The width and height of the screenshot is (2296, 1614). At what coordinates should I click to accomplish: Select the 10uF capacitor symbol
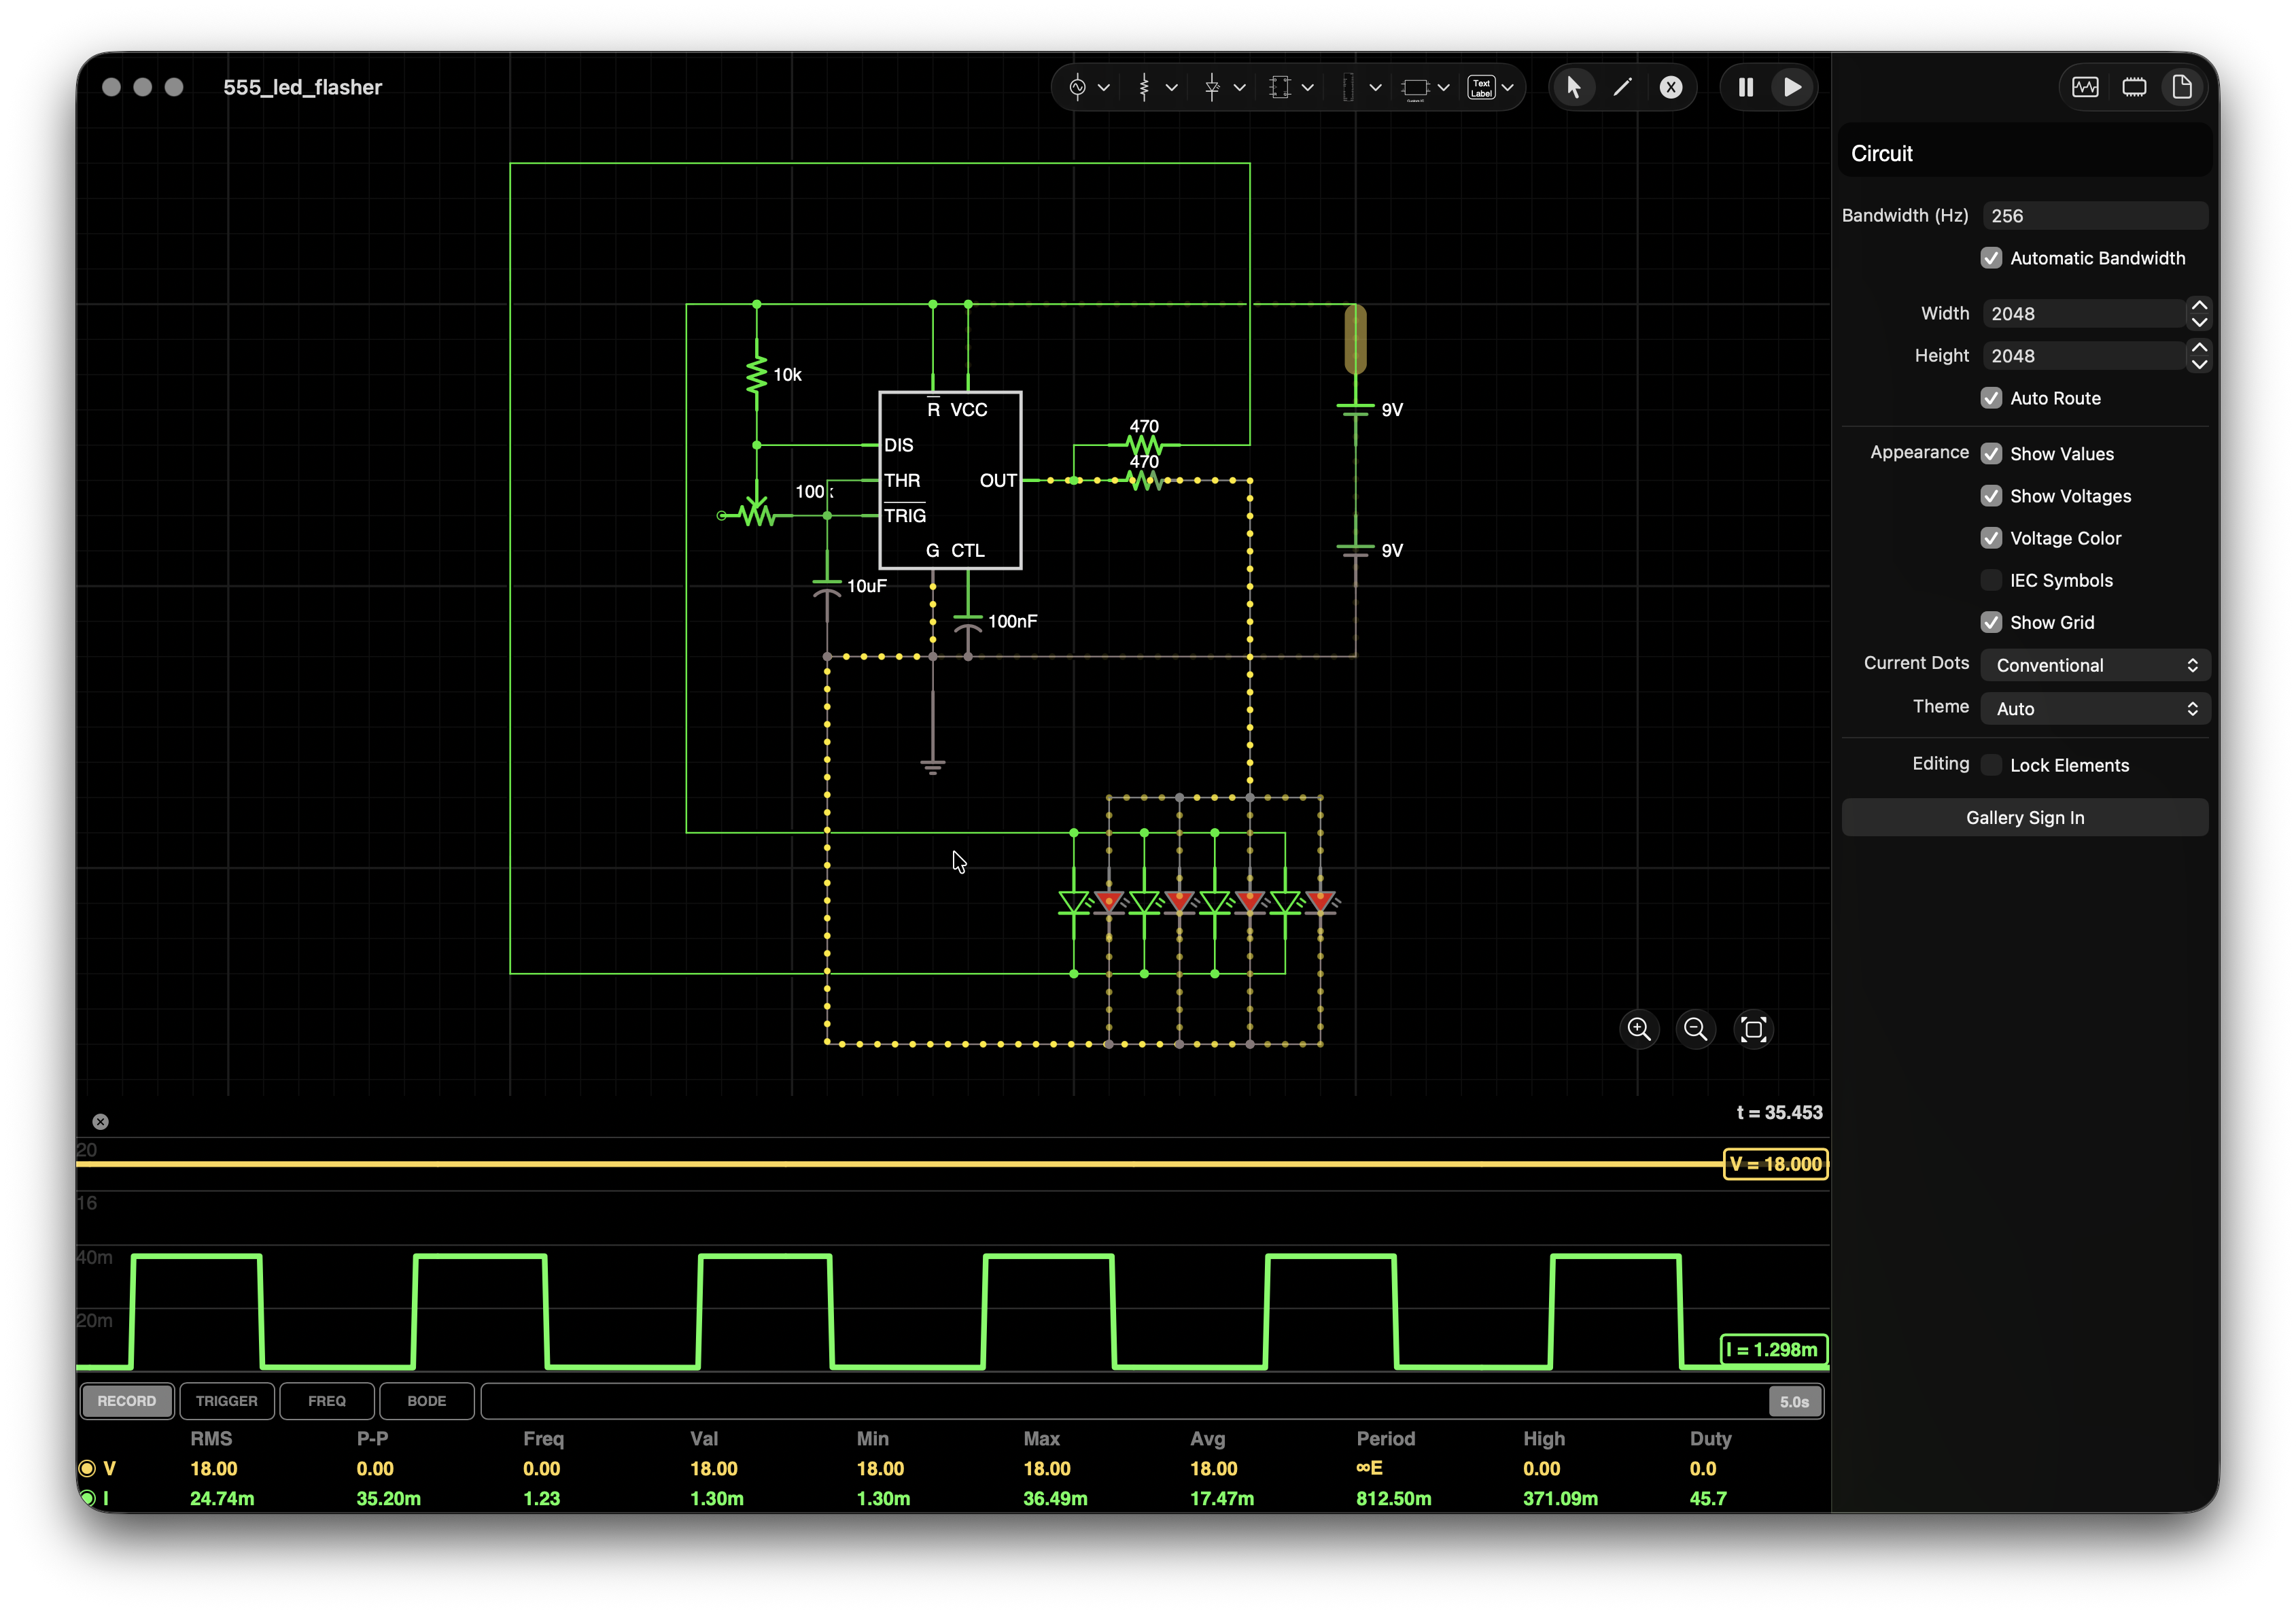coord(827,587)
